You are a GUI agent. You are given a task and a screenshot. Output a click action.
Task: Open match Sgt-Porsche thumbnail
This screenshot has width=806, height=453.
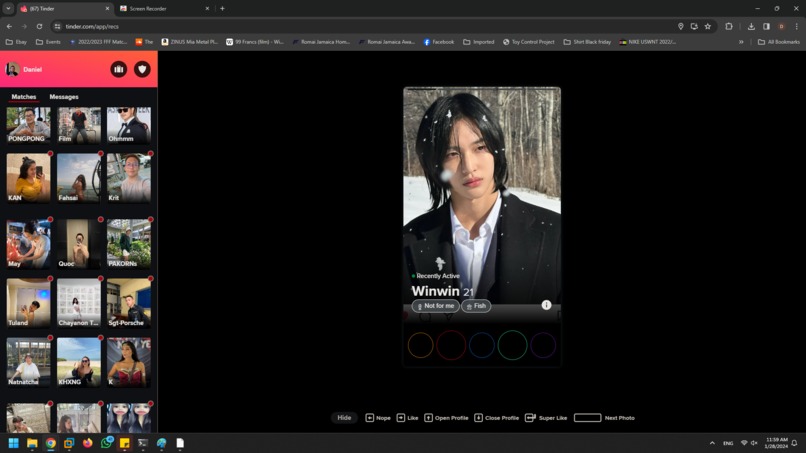[x=129, y=303]
